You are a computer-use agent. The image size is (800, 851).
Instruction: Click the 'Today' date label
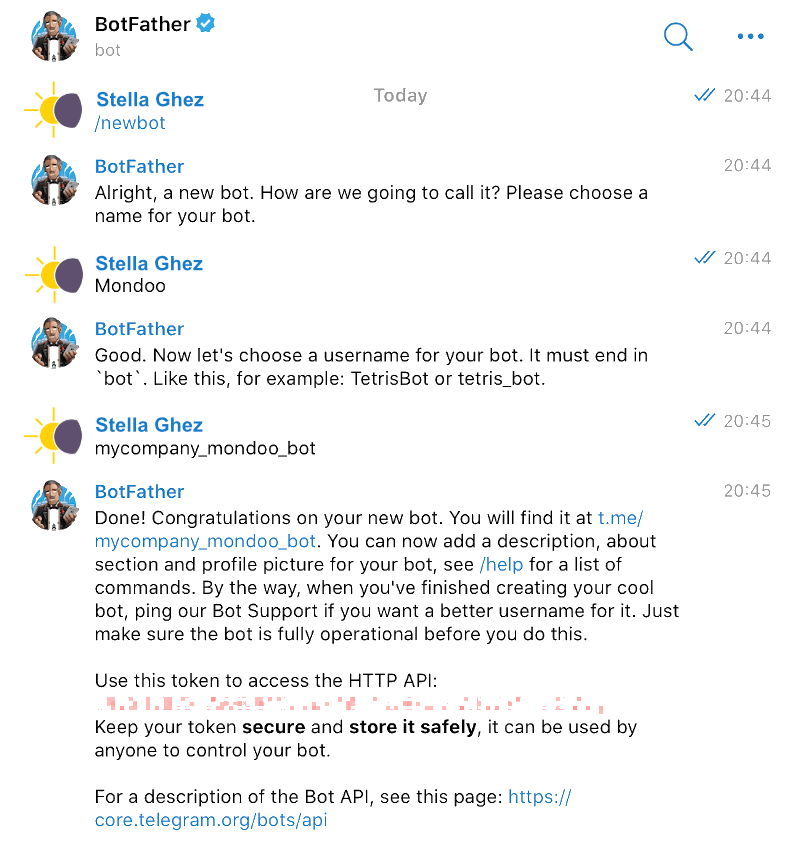[400, 95]
